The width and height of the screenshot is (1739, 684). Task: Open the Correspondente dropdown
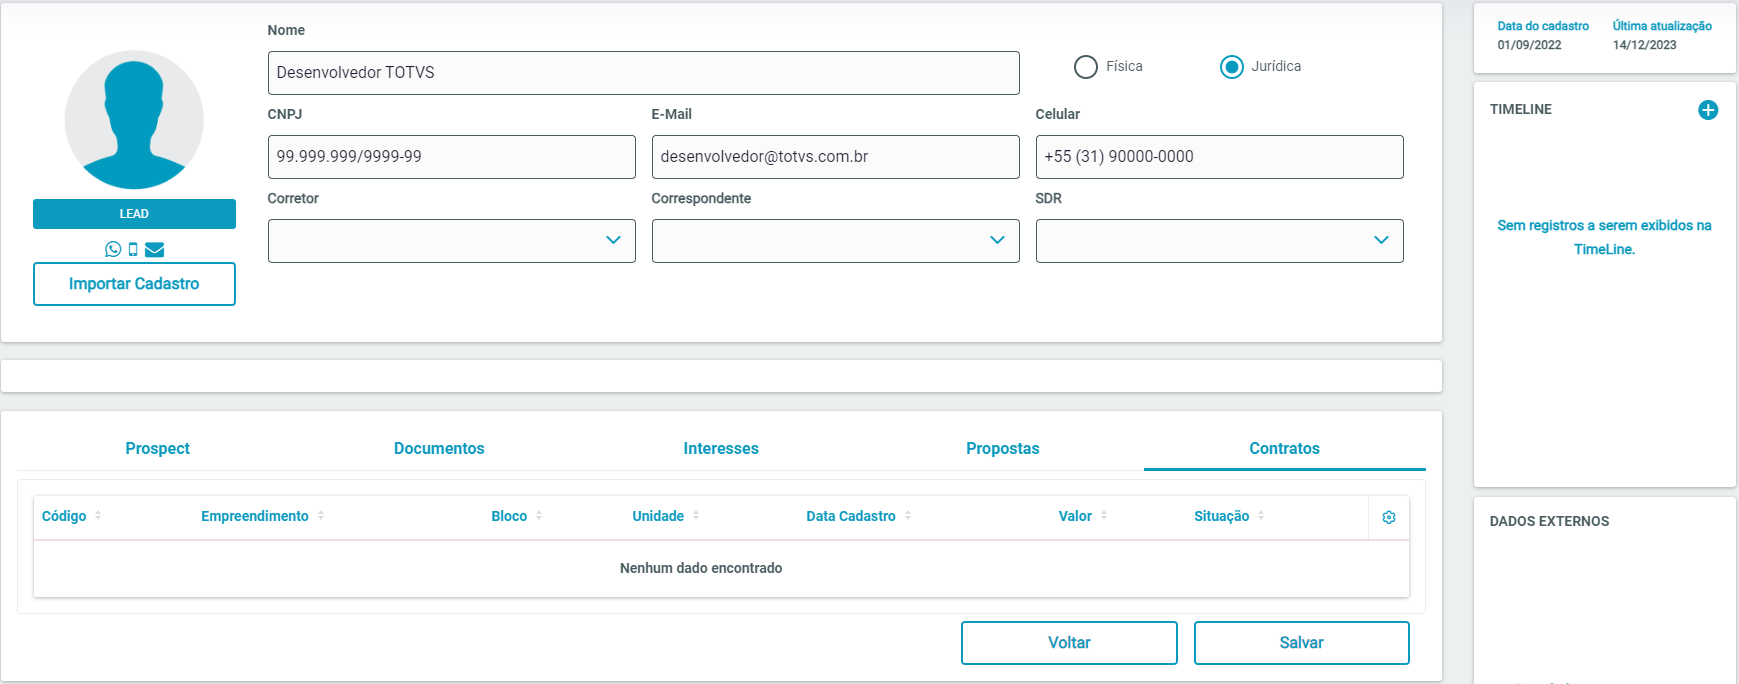[835, 241]
